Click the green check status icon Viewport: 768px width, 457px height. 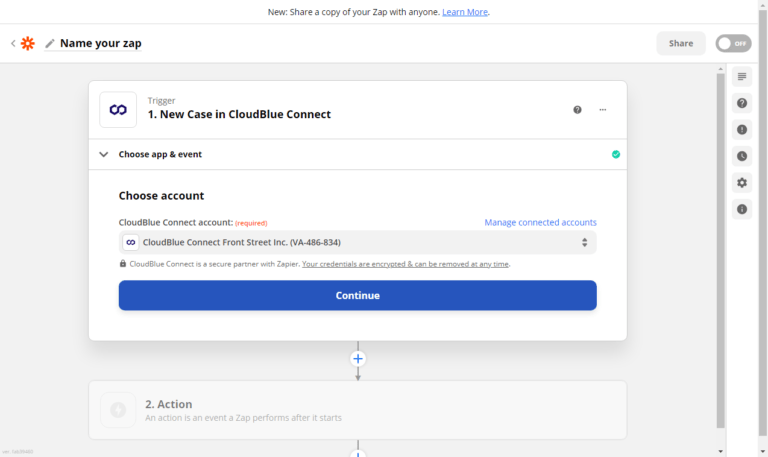[616, 154]
